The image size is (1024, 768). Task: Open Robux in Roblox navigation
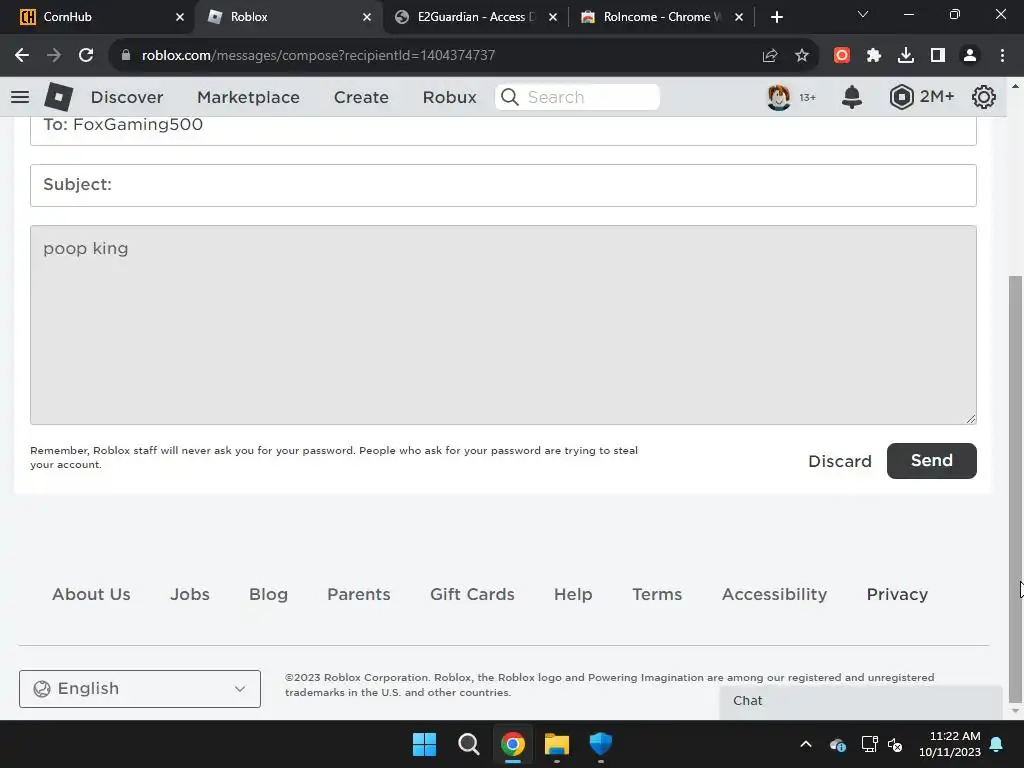pos(449,97)
